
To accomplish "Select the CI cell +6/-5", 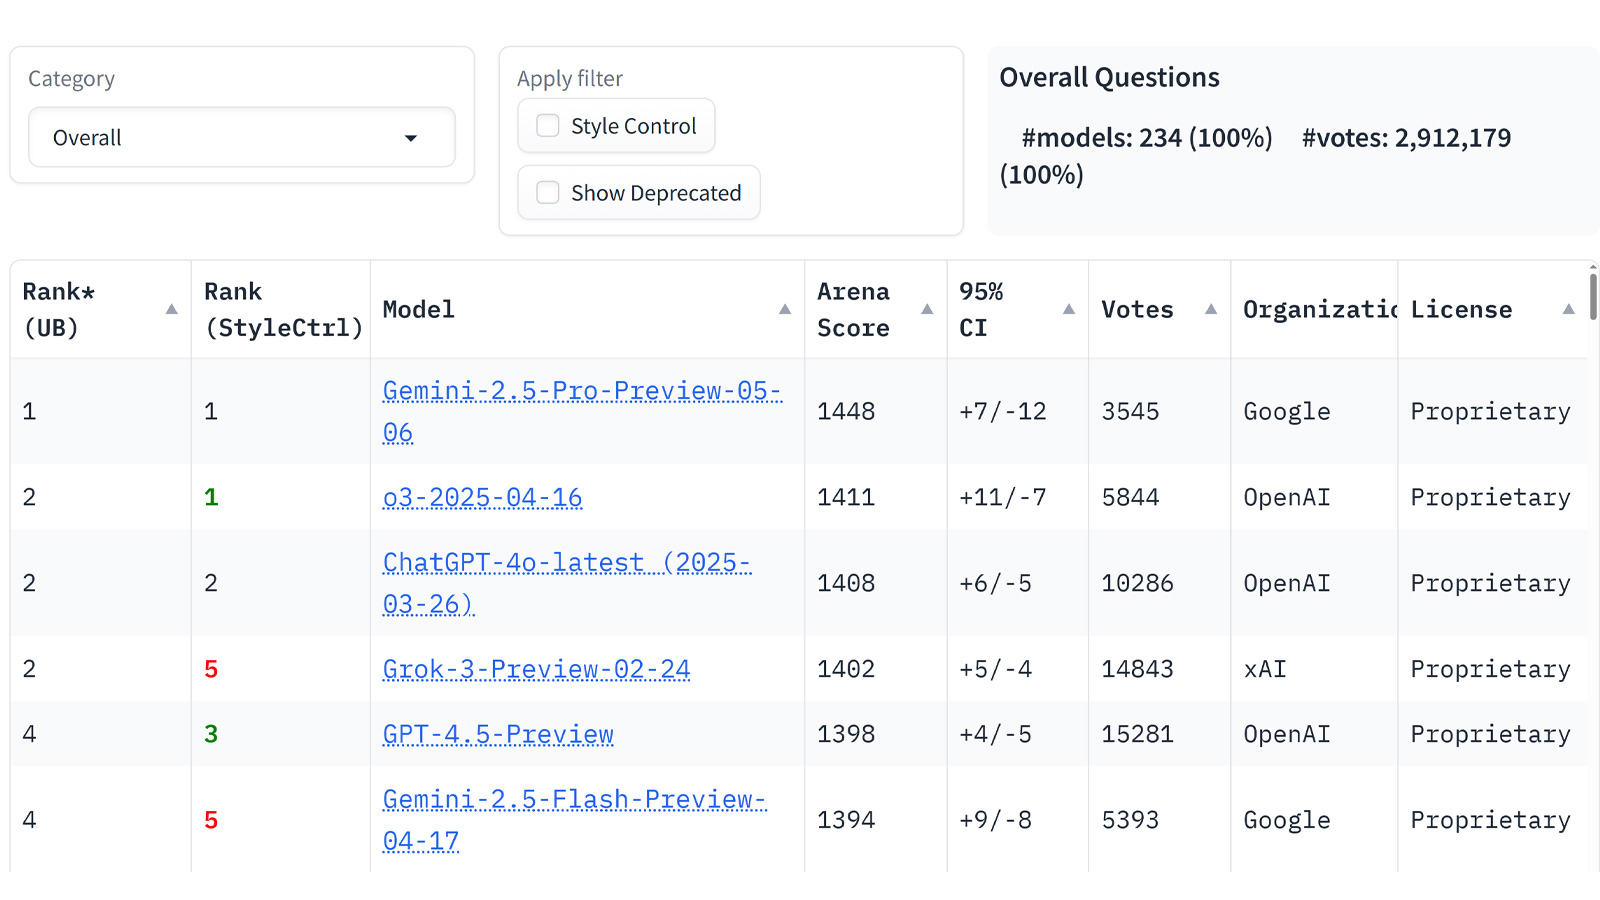I will [995, 583].
